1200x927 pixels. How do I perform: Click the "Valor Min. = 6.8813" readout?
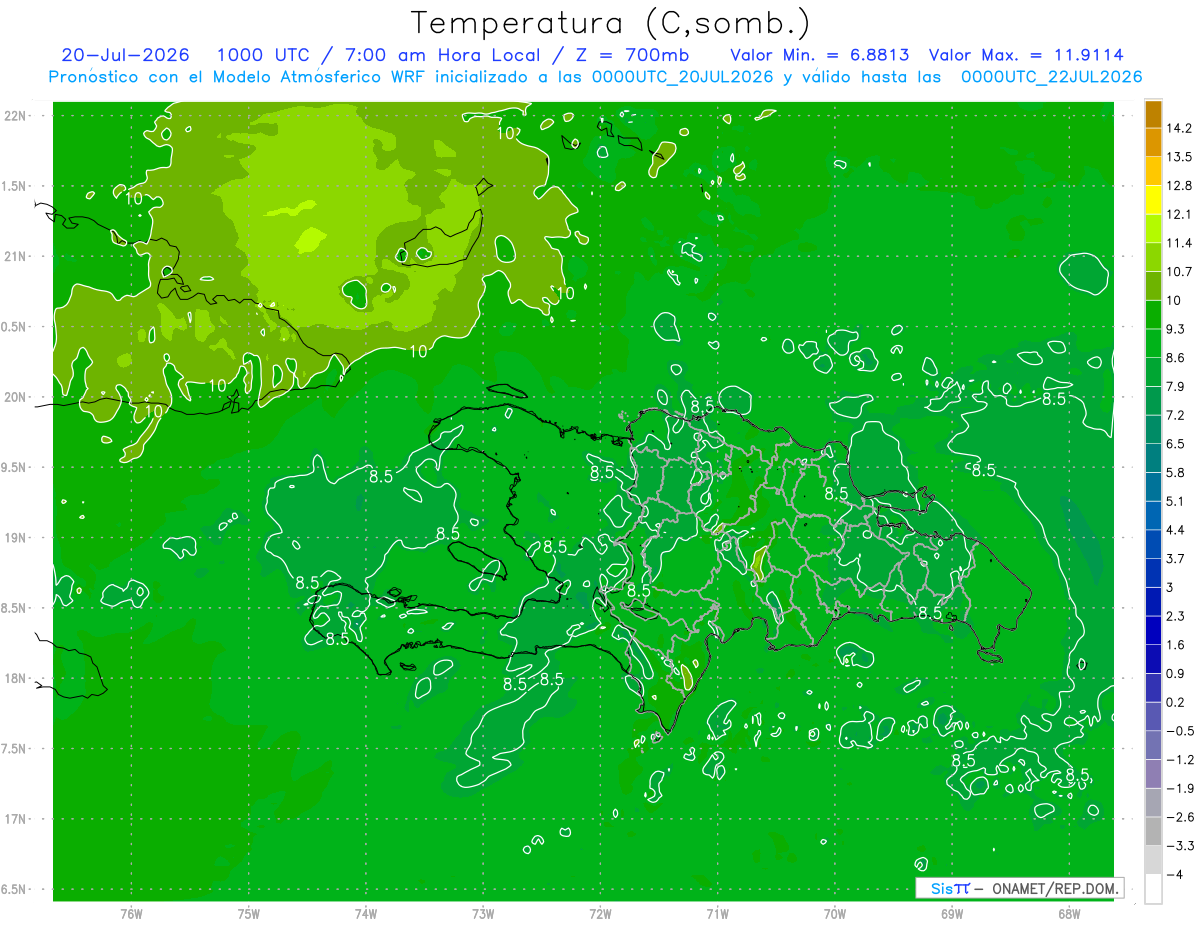(x=820, y=55)
